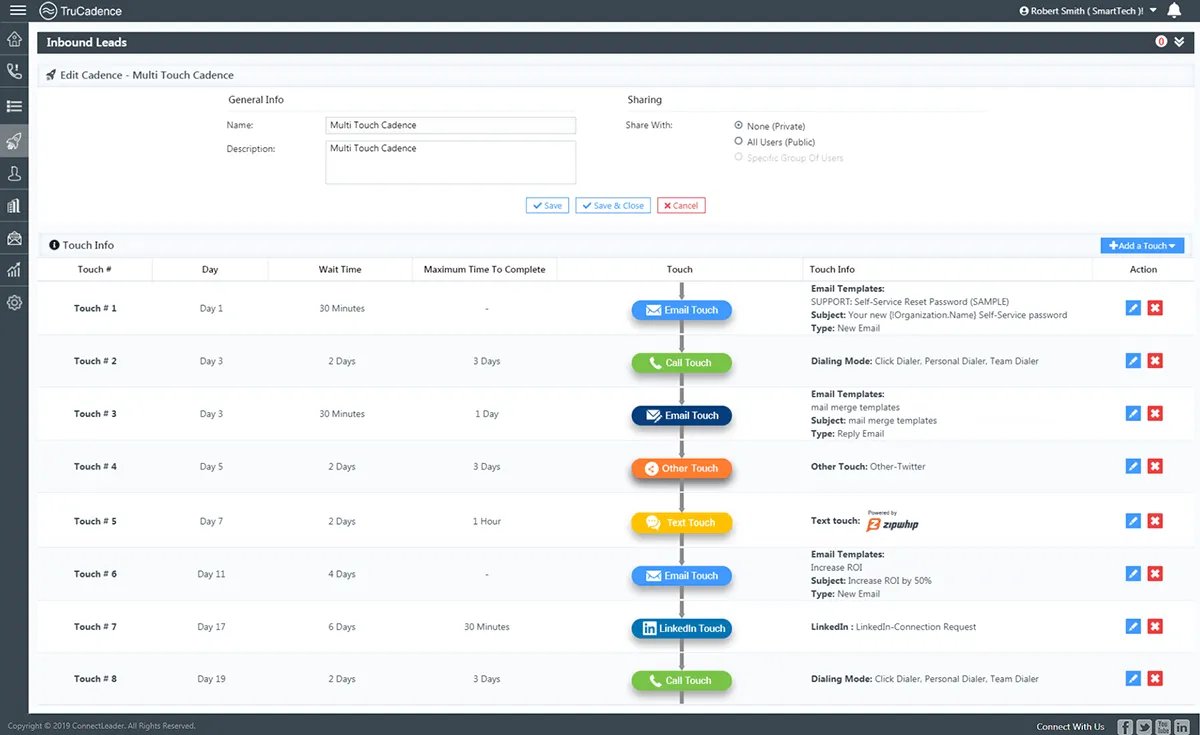Click the LinkedIn Touch step
This screenshot has width=1200, height=735.
681,629
